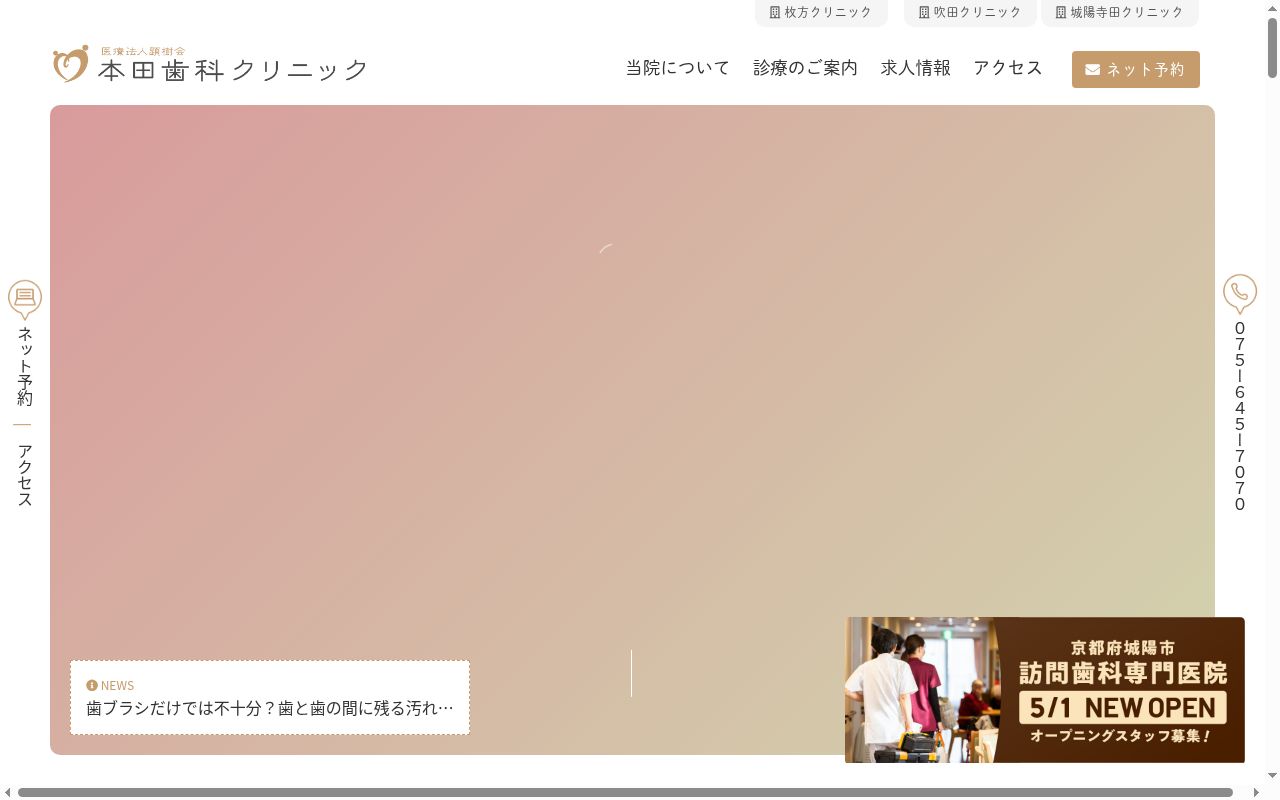Open the 当院について menu
This screenshot has width=1280, height=800.
pos(678,68)
